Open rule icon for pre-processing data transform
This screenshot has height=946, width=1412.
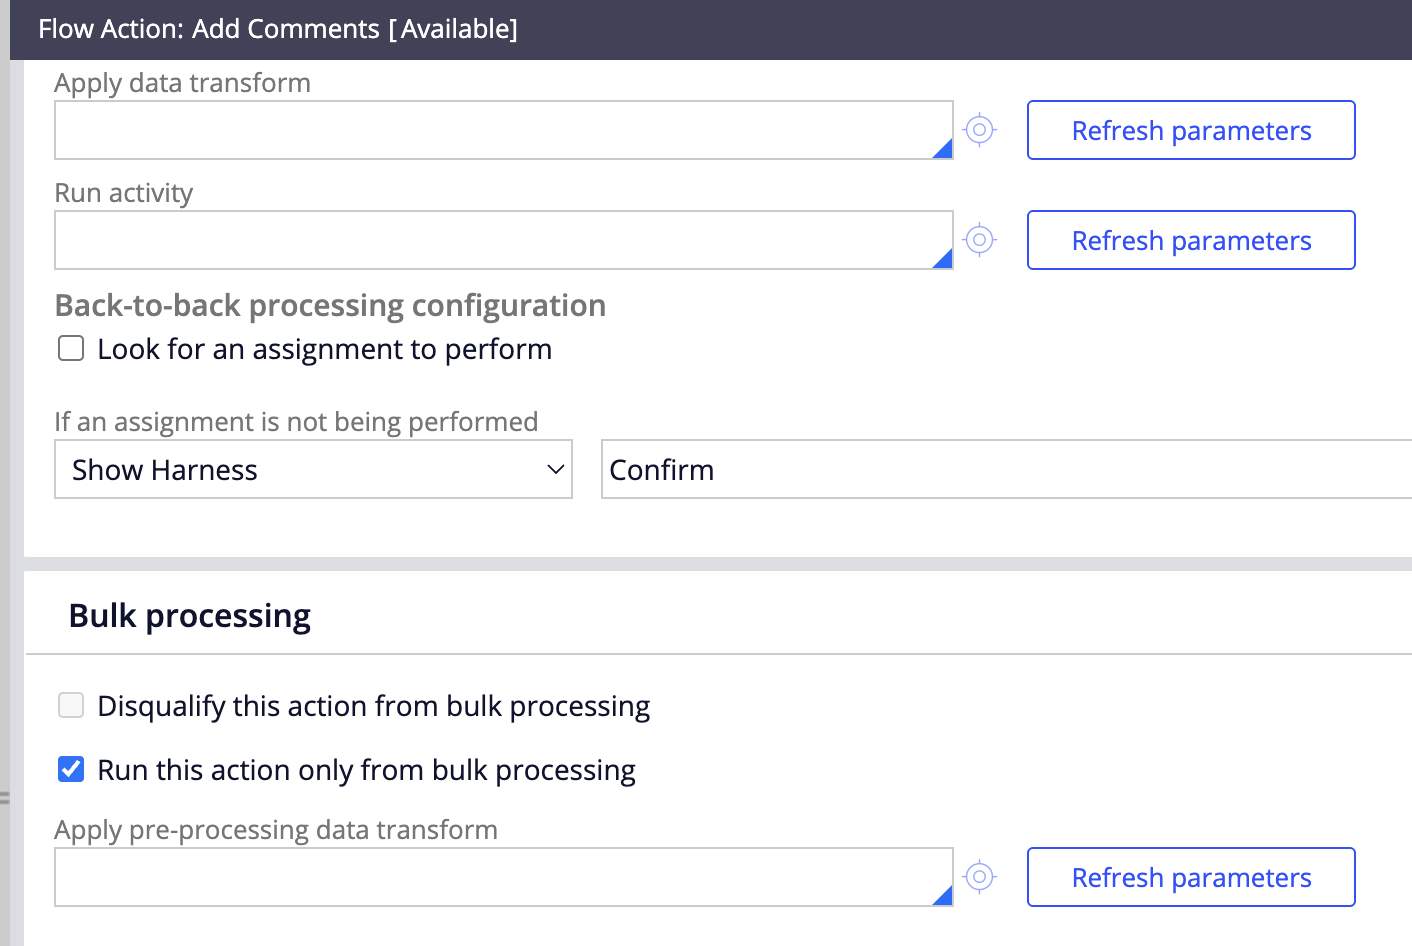979,877
